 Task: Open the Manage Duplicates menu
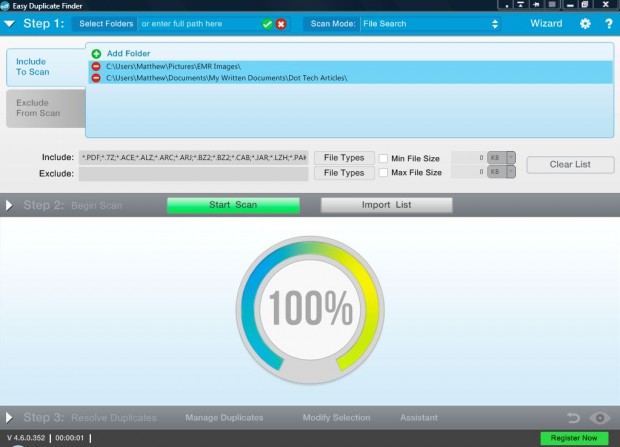[224, 418]
